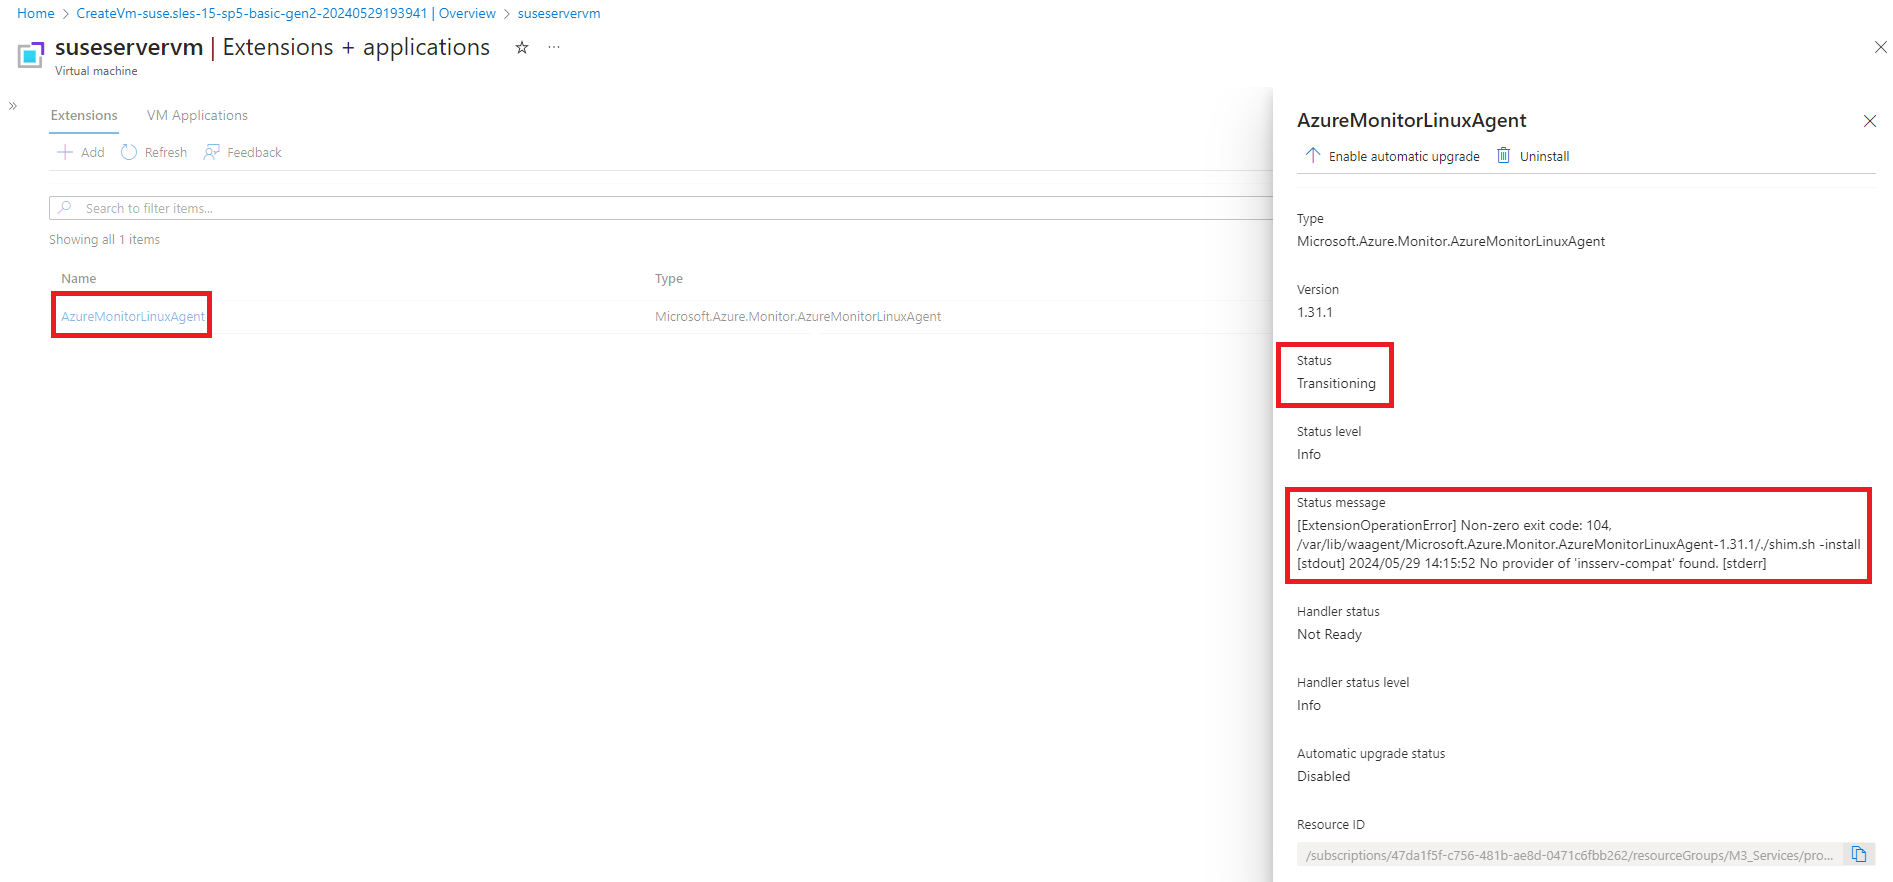Open the CreateVm deployment Overview breadcrumb
1893x882 pixels.
point(286,13)
